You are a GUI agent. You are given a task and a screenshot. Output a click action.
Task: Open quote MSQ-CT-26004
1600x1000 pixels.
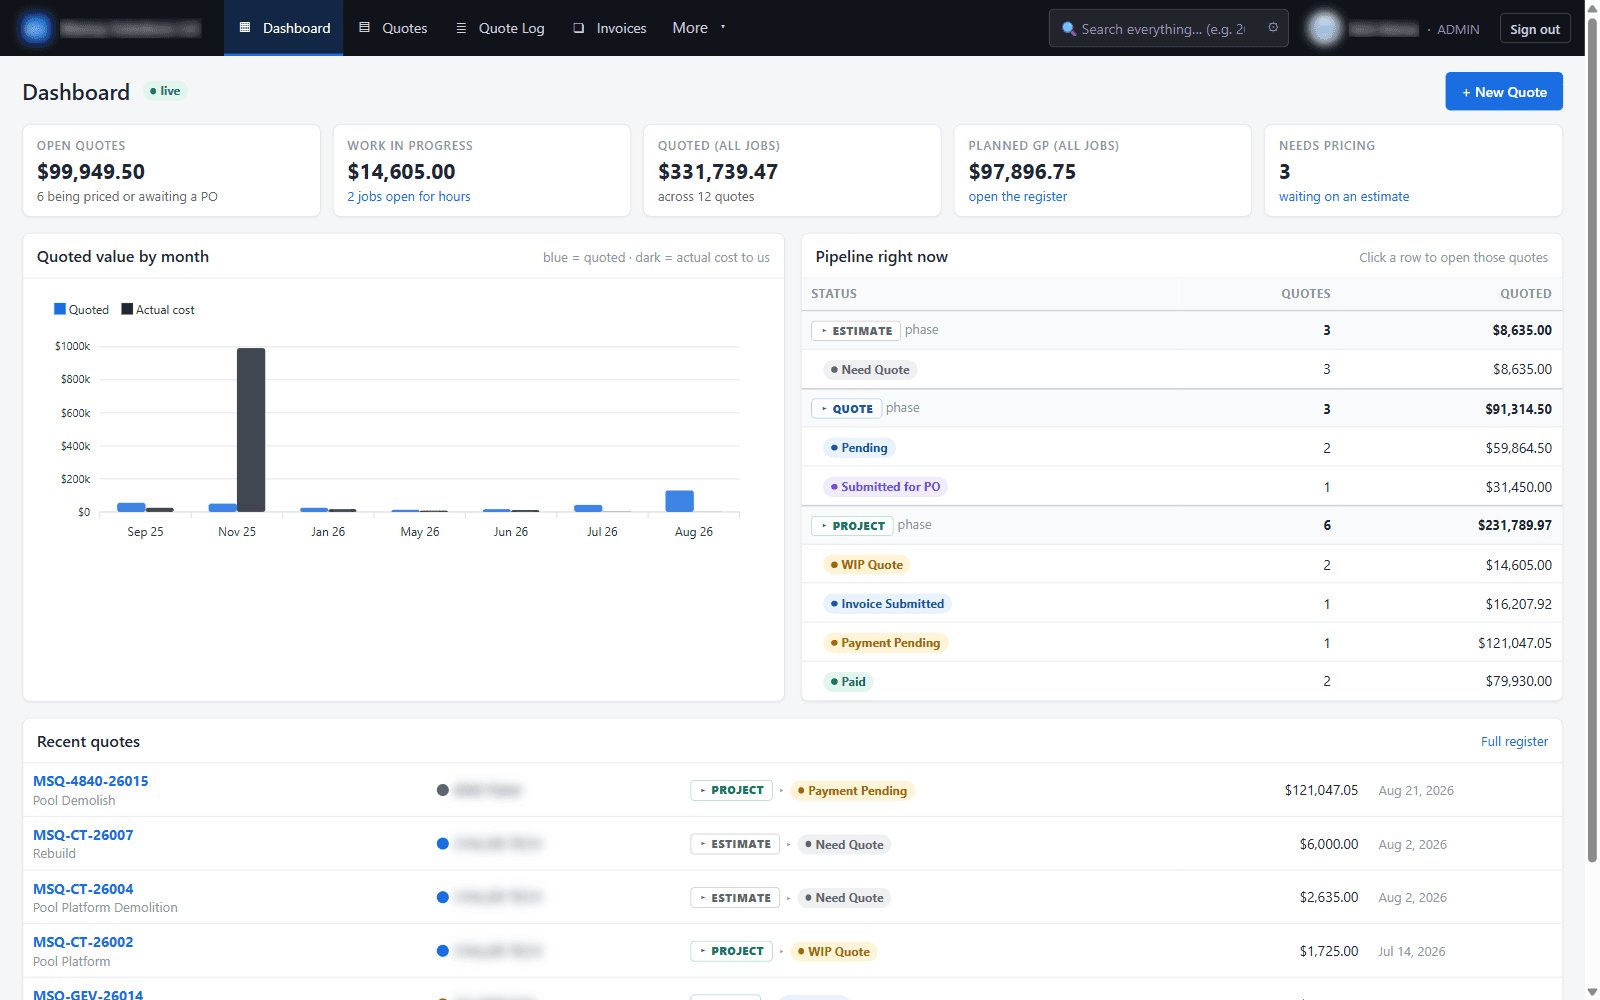pos(83,889)
